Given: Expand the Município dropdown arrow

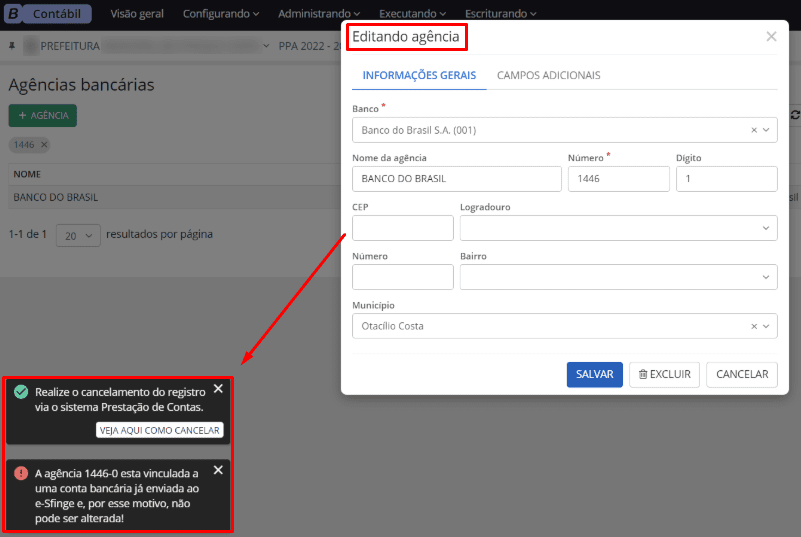Looking at the screenshot, I should point(767,326).
